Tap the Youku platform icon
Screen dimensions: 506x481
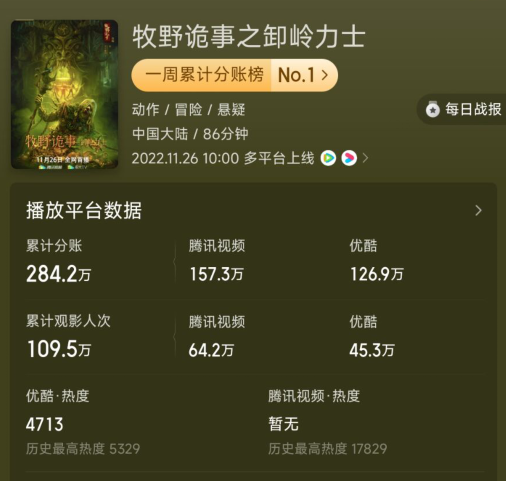[349, 158]
